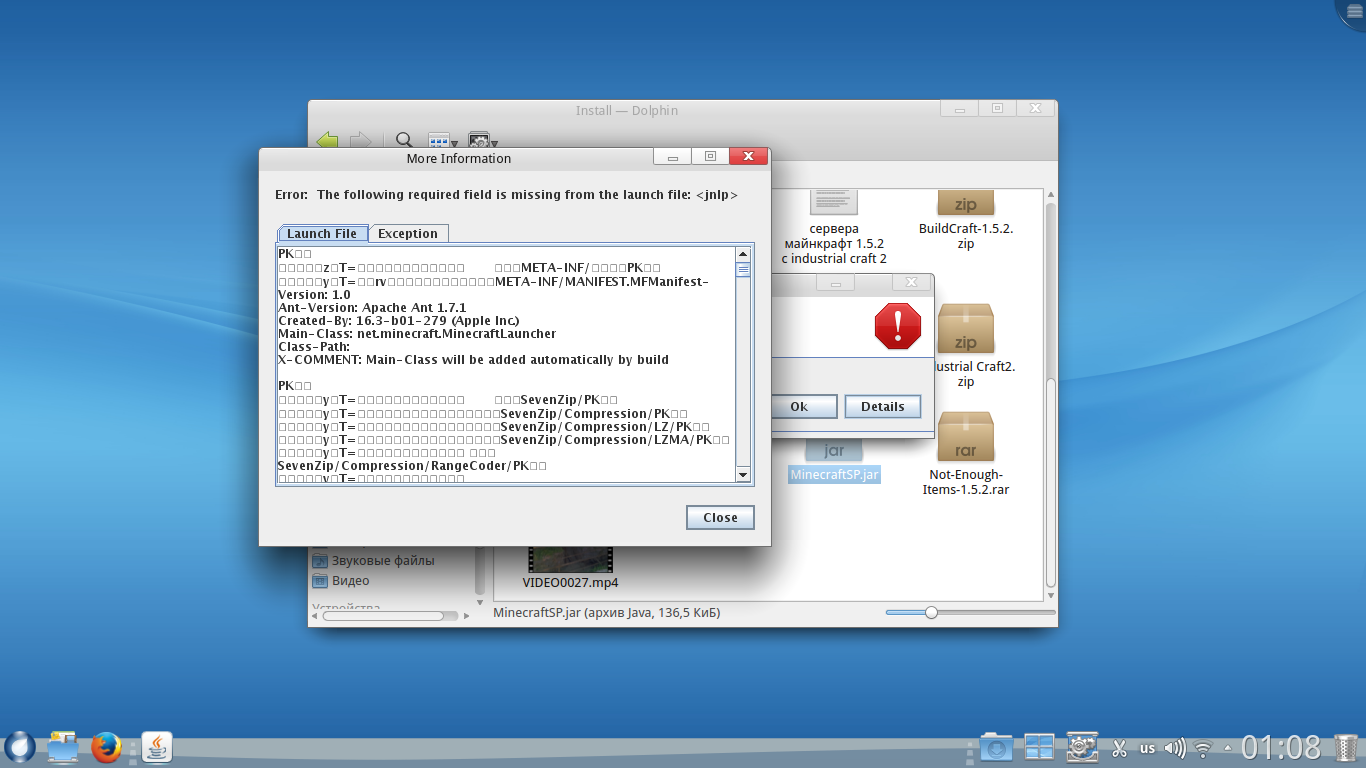This screenshot has height=768, width=1366.
Task: Open the file manager from the panel
Action: [63, 747]
